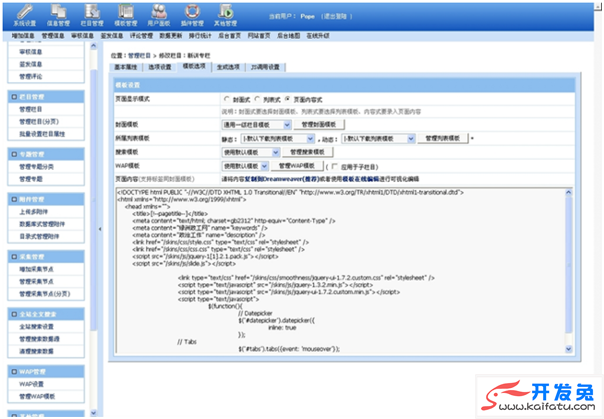Image resolution: width=604 pixels, height=419 pixels.
Task: Tick the 应用于子栏目 checkbox
Action: [334, 166]
